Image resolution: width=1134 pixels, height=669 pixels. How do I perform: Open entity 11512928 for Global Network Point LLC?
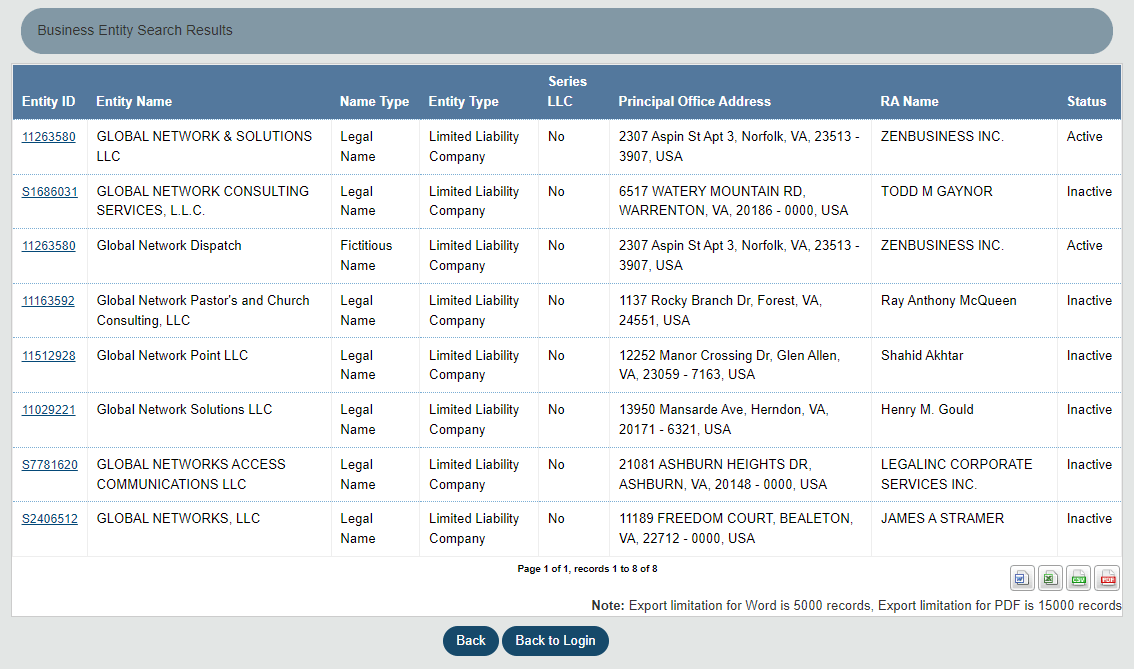pyautogui.click(x=48, y=355)
